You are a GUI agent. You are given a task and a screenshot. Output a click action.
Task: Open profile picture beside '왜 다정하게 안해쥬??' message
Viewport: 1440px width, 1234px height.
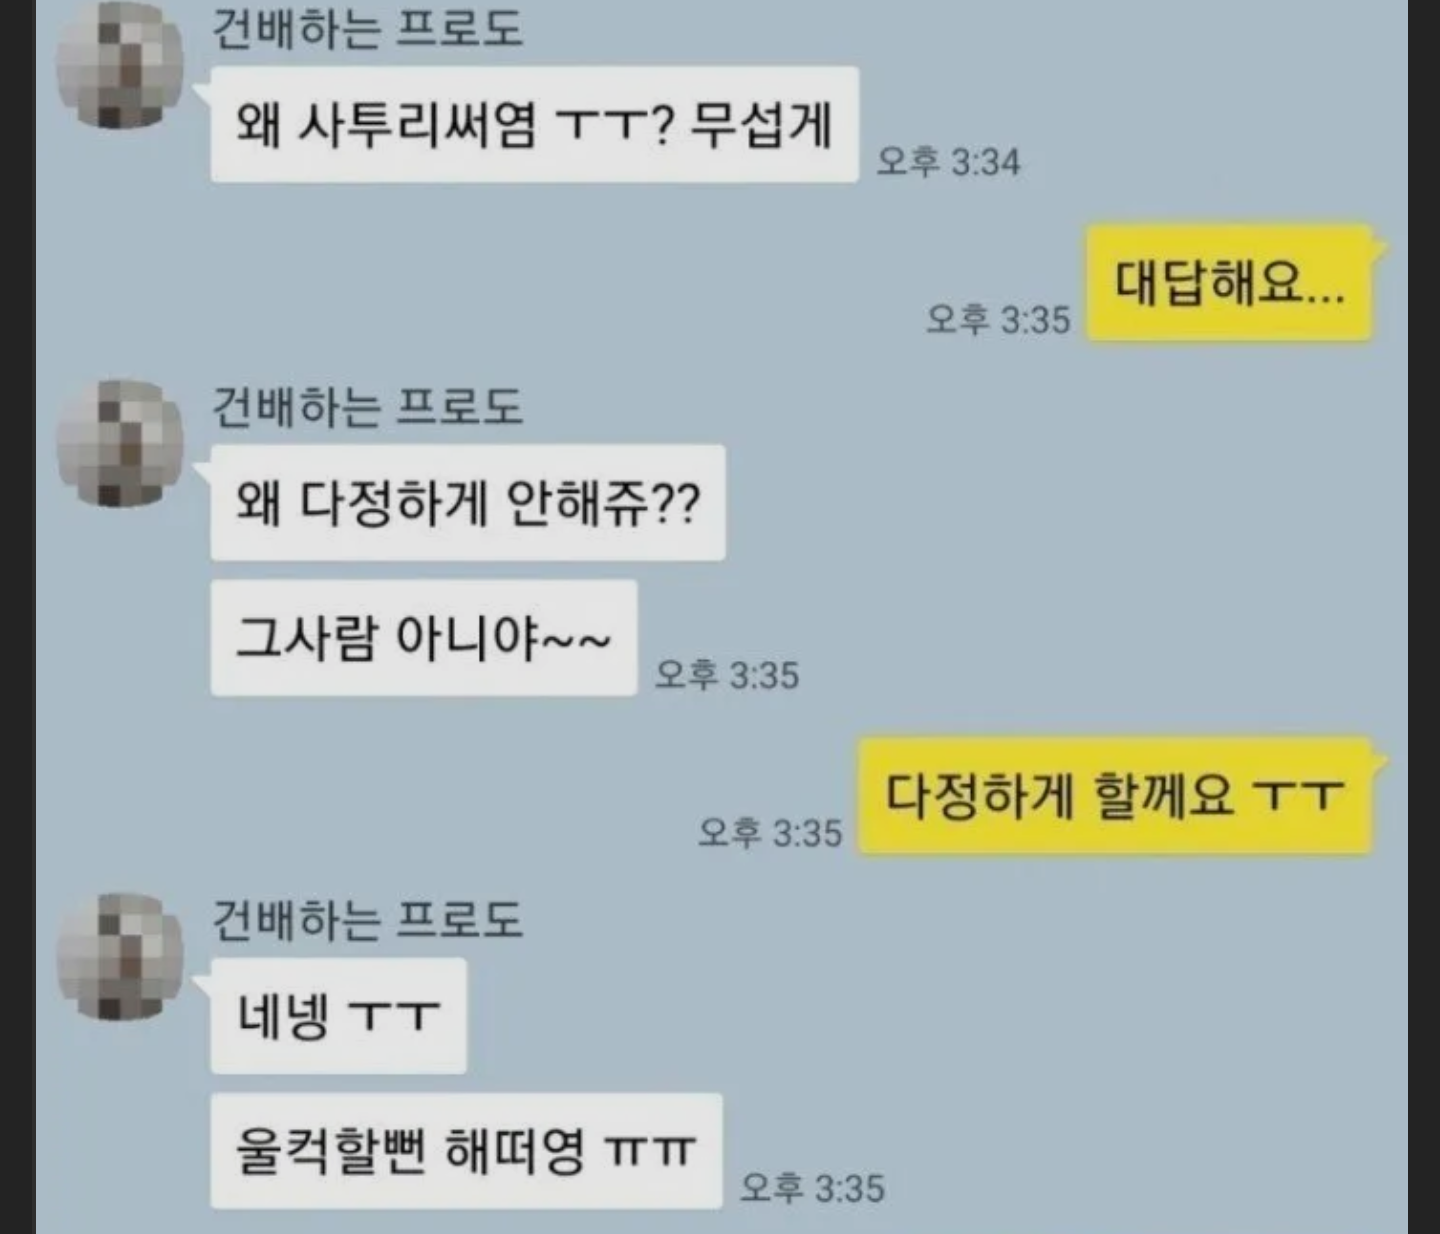[120, 443]
